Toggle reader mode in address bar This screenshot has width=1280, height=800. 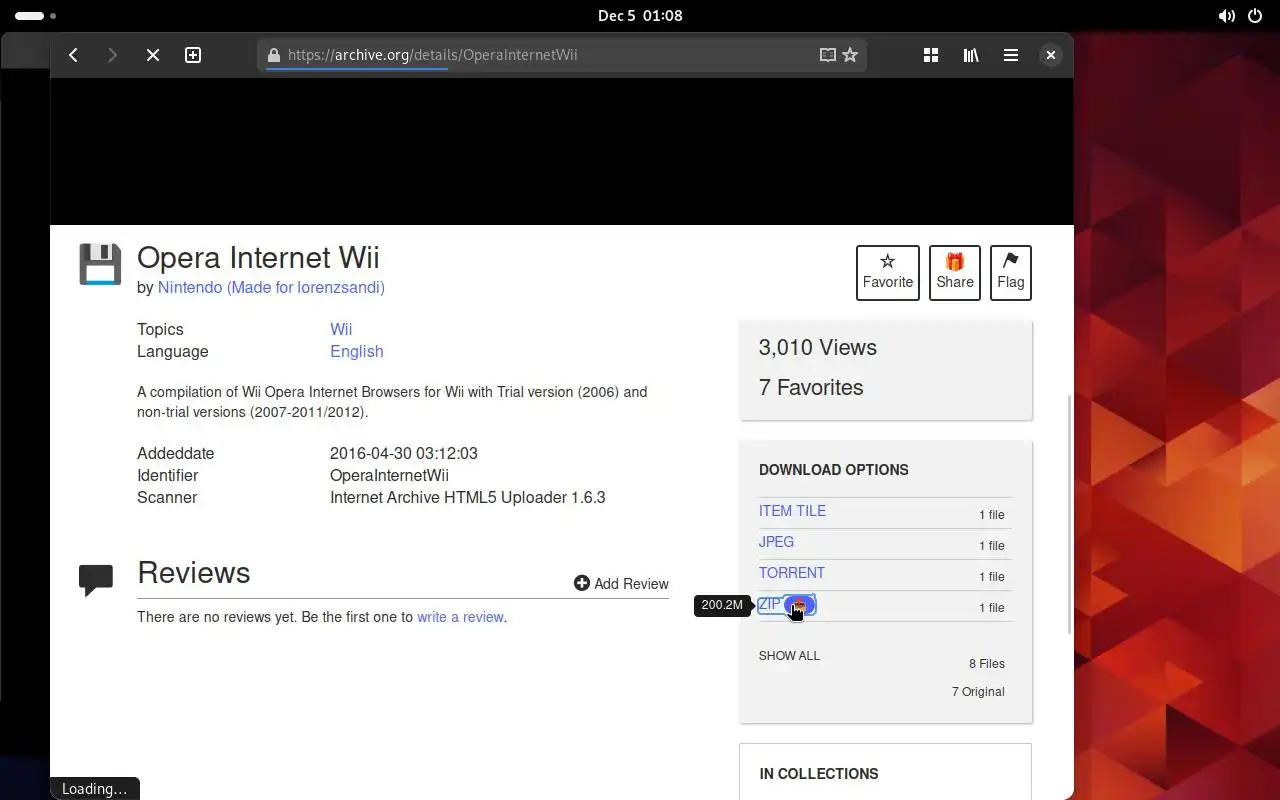pos(827,55)
